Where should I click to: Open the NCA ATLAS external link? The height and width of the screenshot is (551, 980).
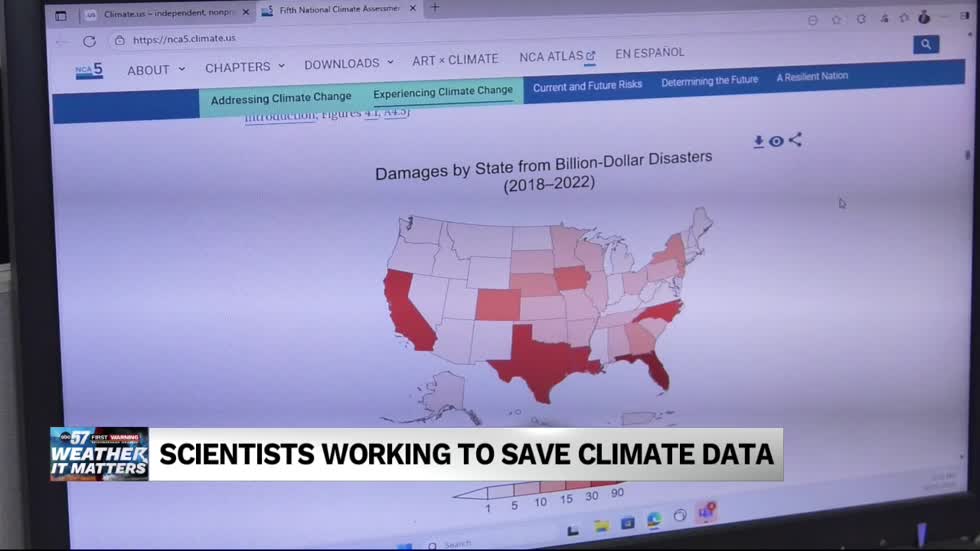point(557,57)
